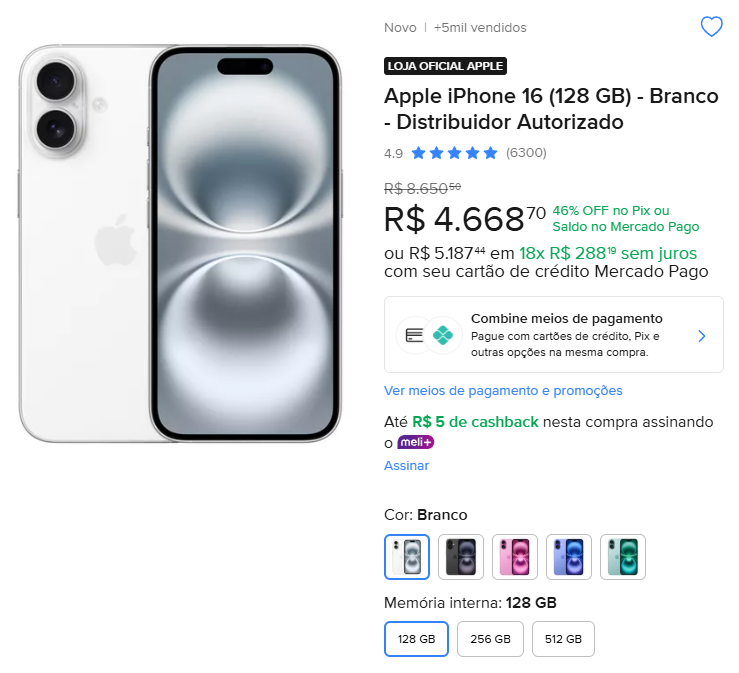Select the white iPhone color thumbnail
Screen dimensions: 739x673
tap(407, 557)
